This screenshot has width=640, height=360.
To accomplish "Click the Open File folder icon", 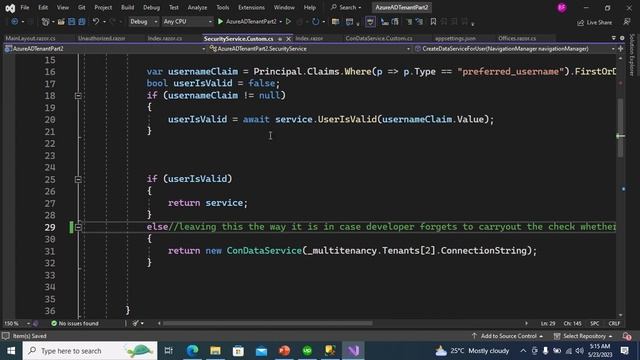I will coord(61,22).
